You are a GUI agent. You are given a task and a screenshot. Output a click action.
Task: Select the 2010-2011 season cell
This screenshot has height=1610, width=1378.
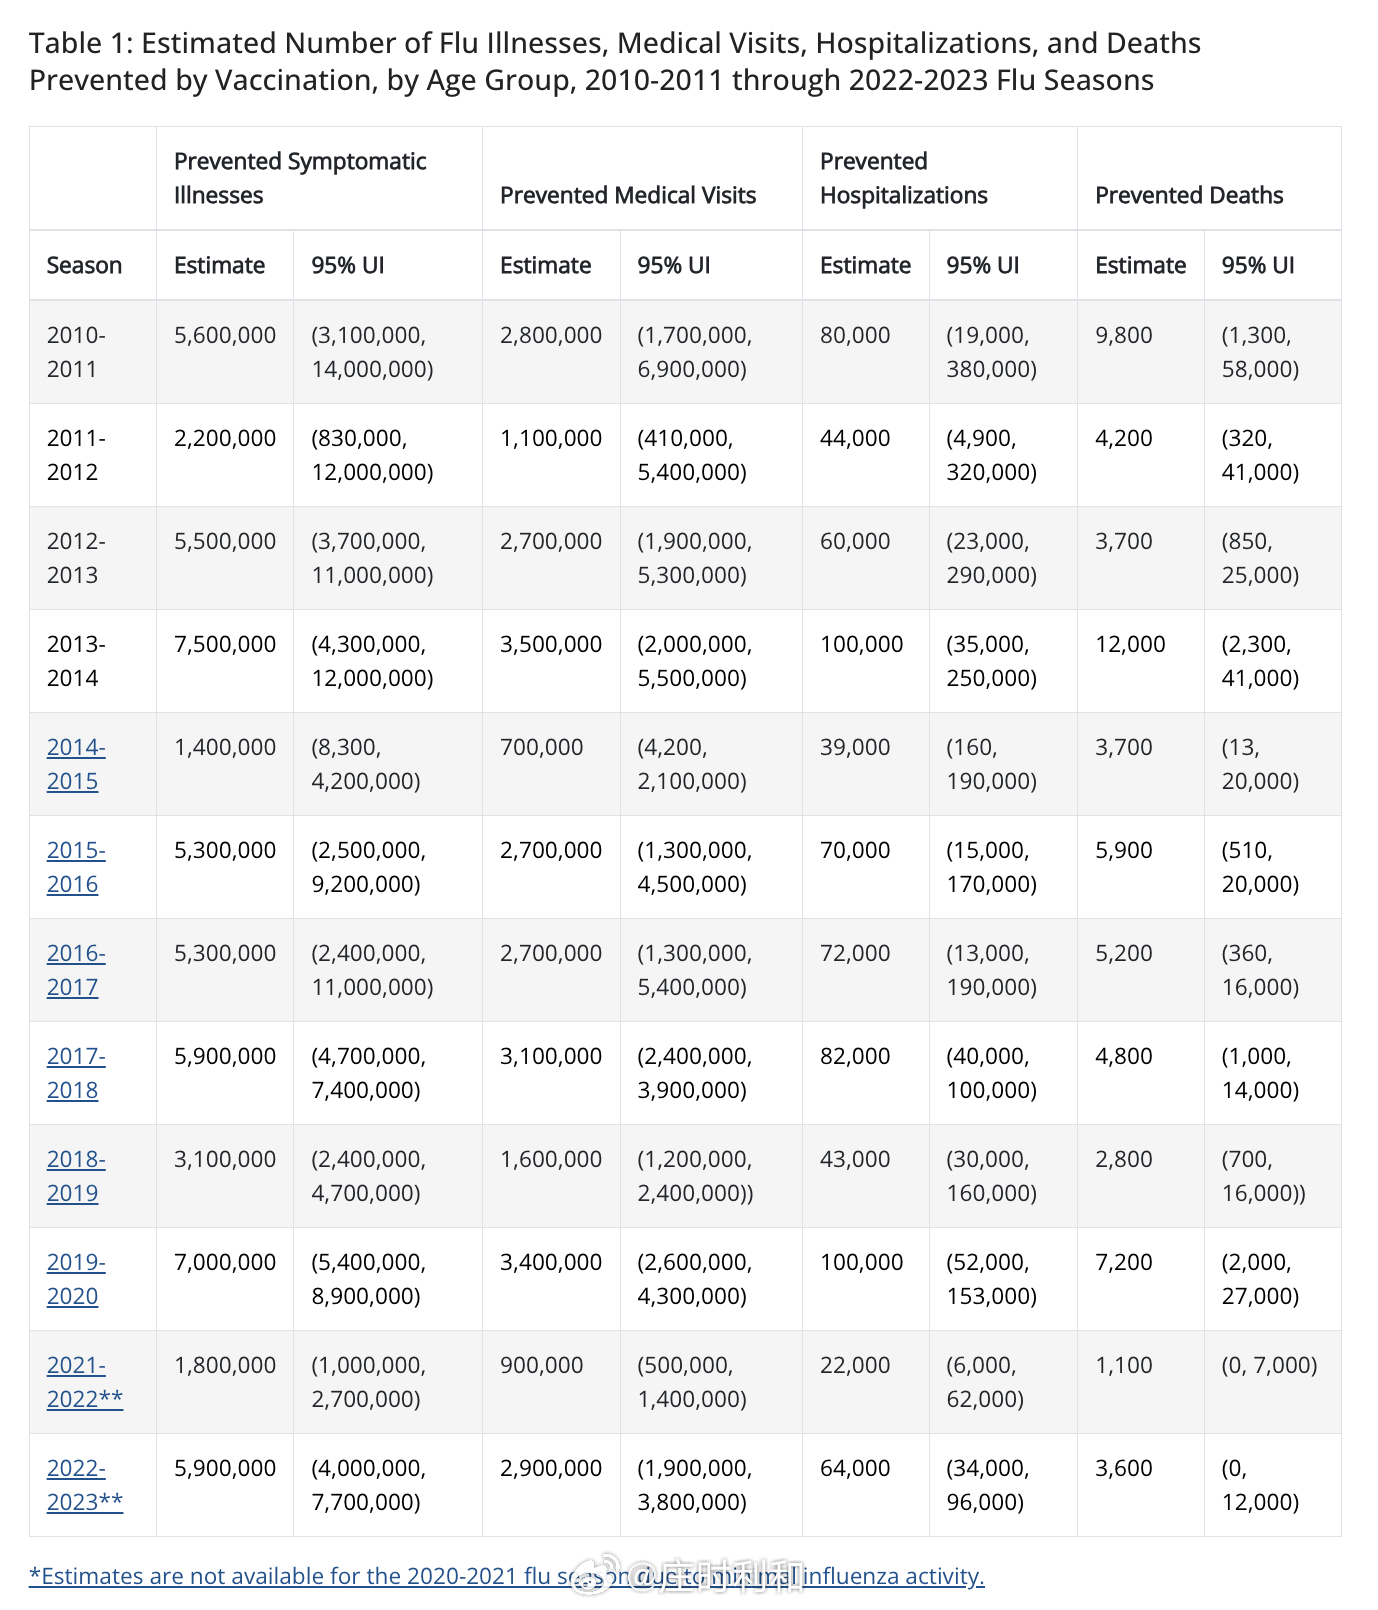click(76, 352)
